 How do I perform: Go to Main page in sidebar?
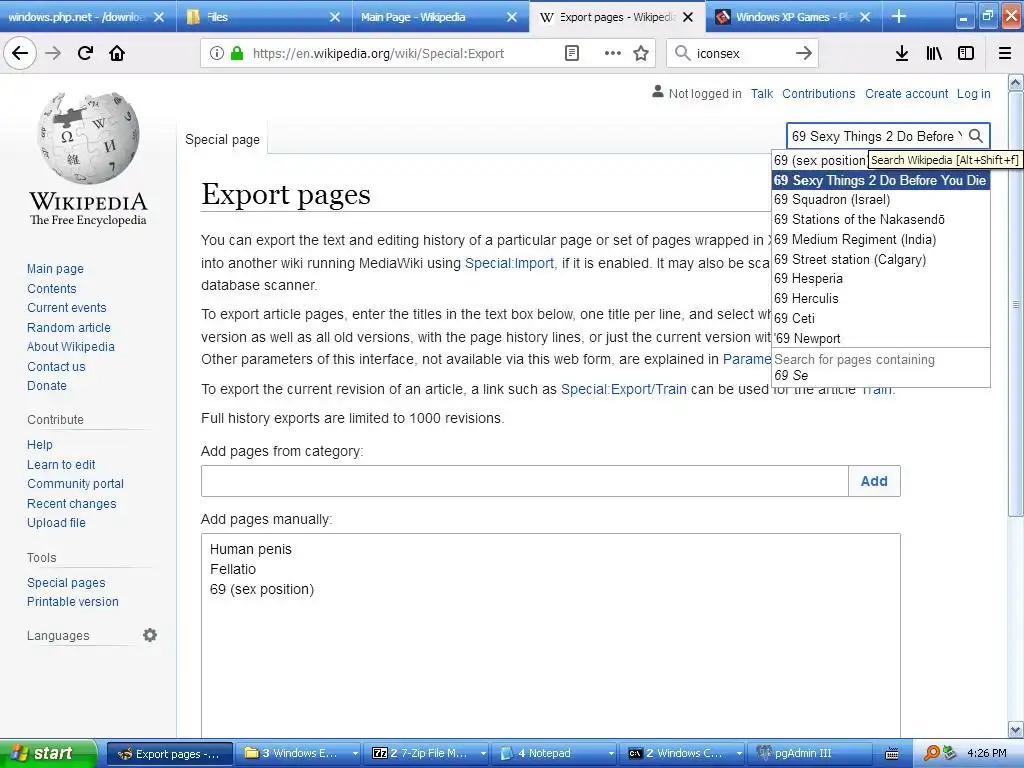coord(56,268)
